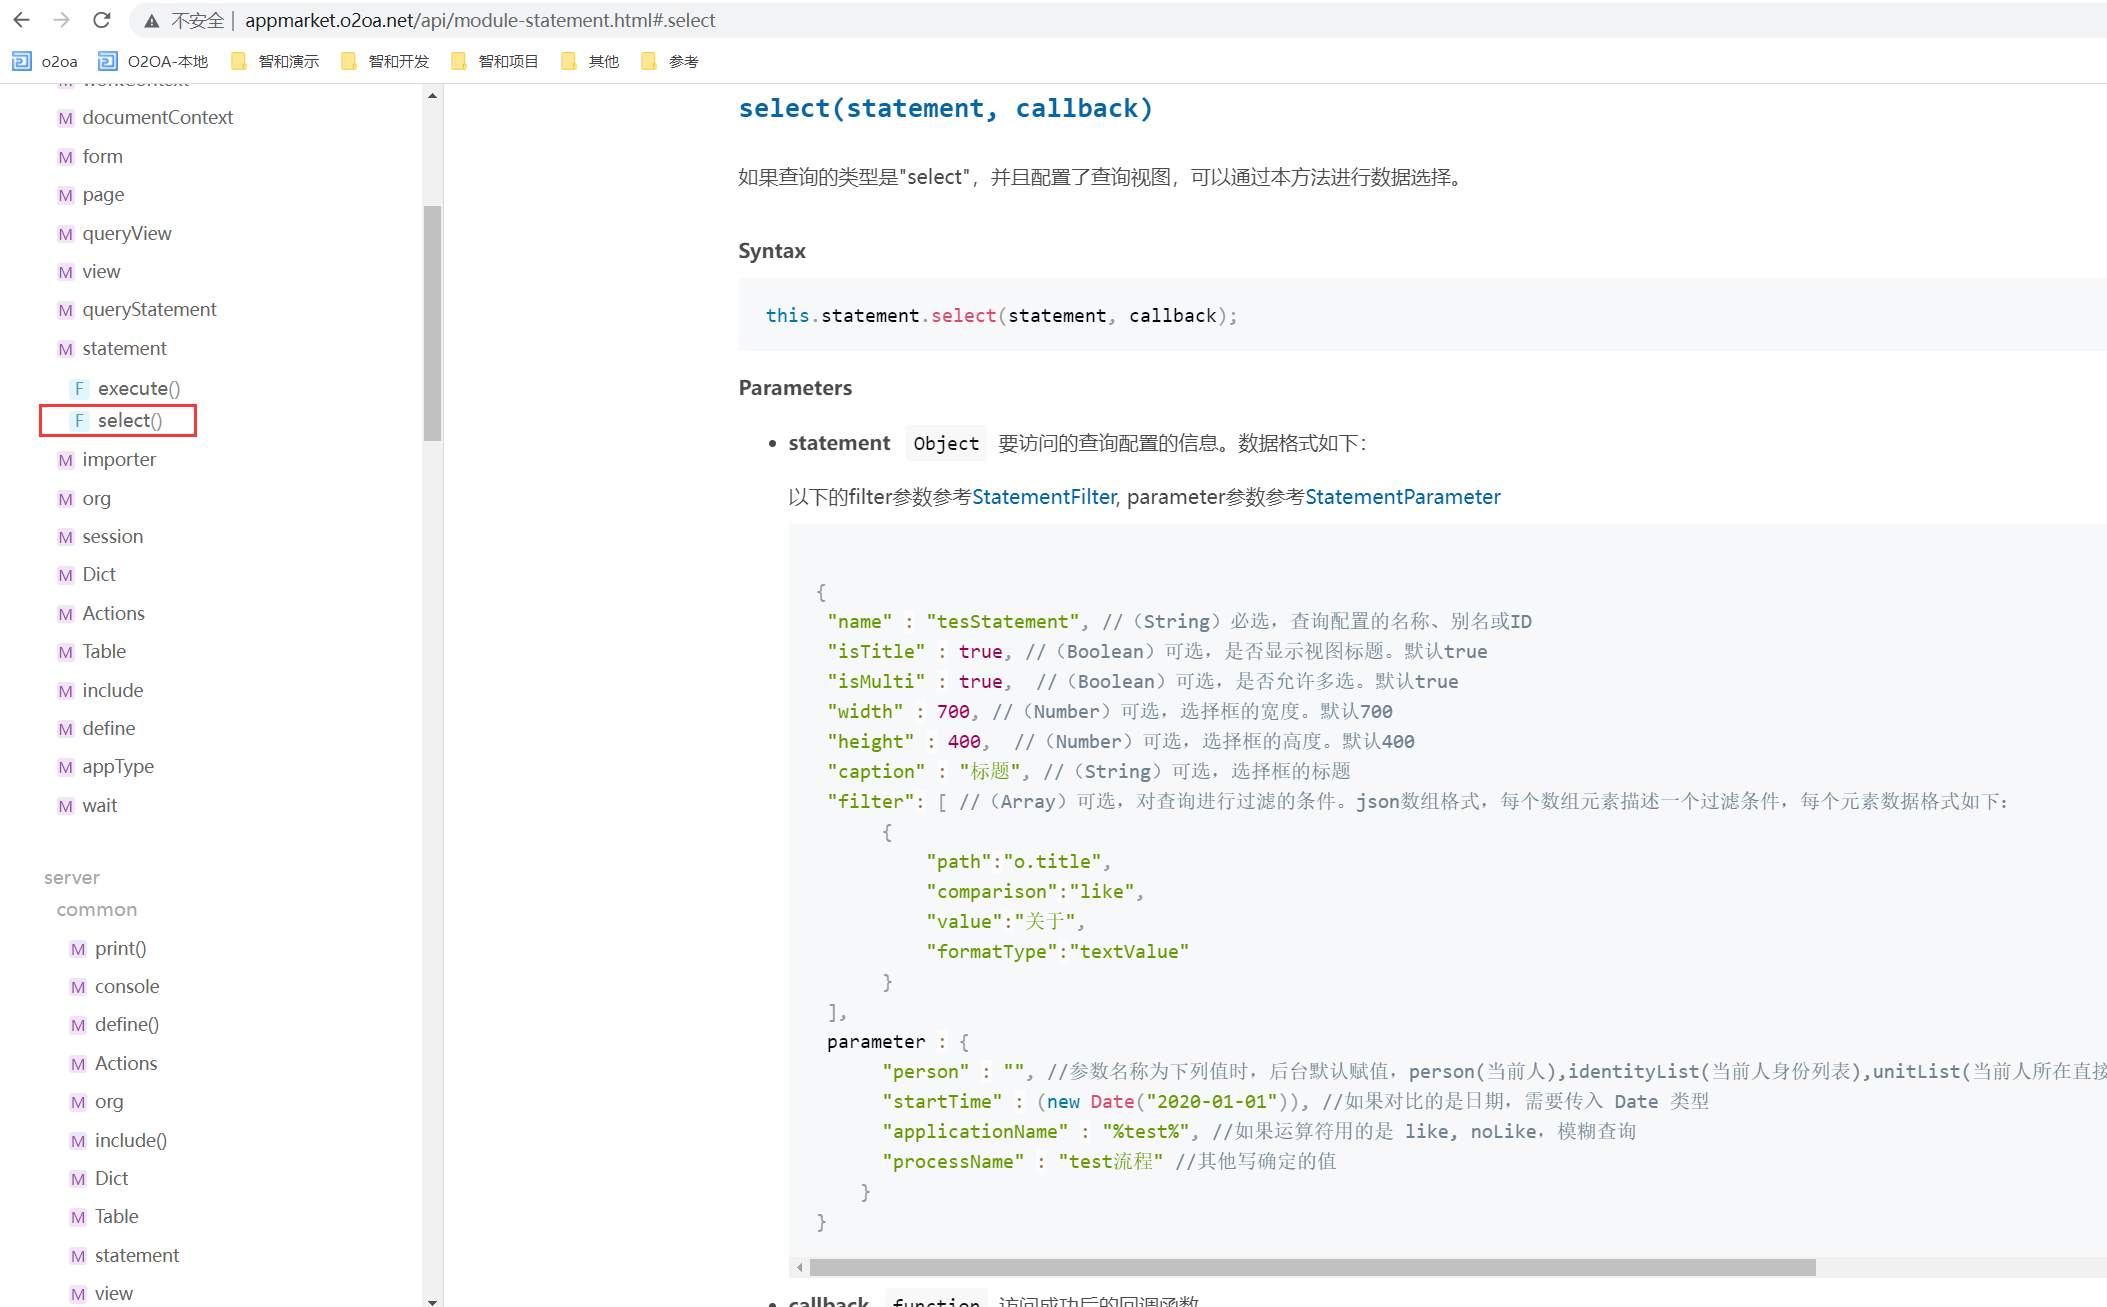This screenshot has height=1307, width=2107.
Task: Open the queryStatement module in the sidebar
Action: point(149,310)
